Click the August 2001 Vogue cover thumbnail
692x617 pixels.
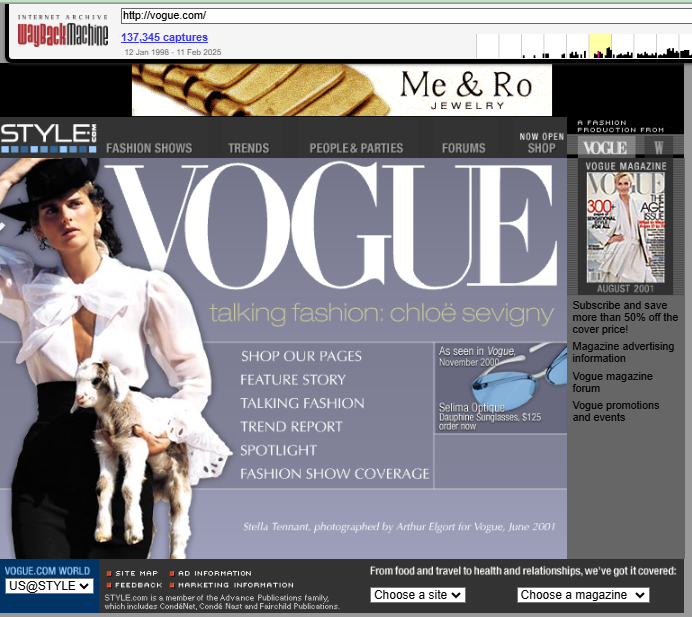(x=625, y=227)
